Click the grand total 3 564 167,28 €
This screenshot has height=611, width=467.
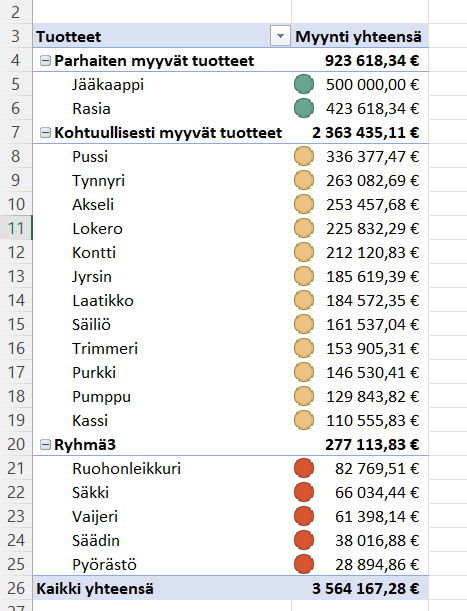point(366,588)
